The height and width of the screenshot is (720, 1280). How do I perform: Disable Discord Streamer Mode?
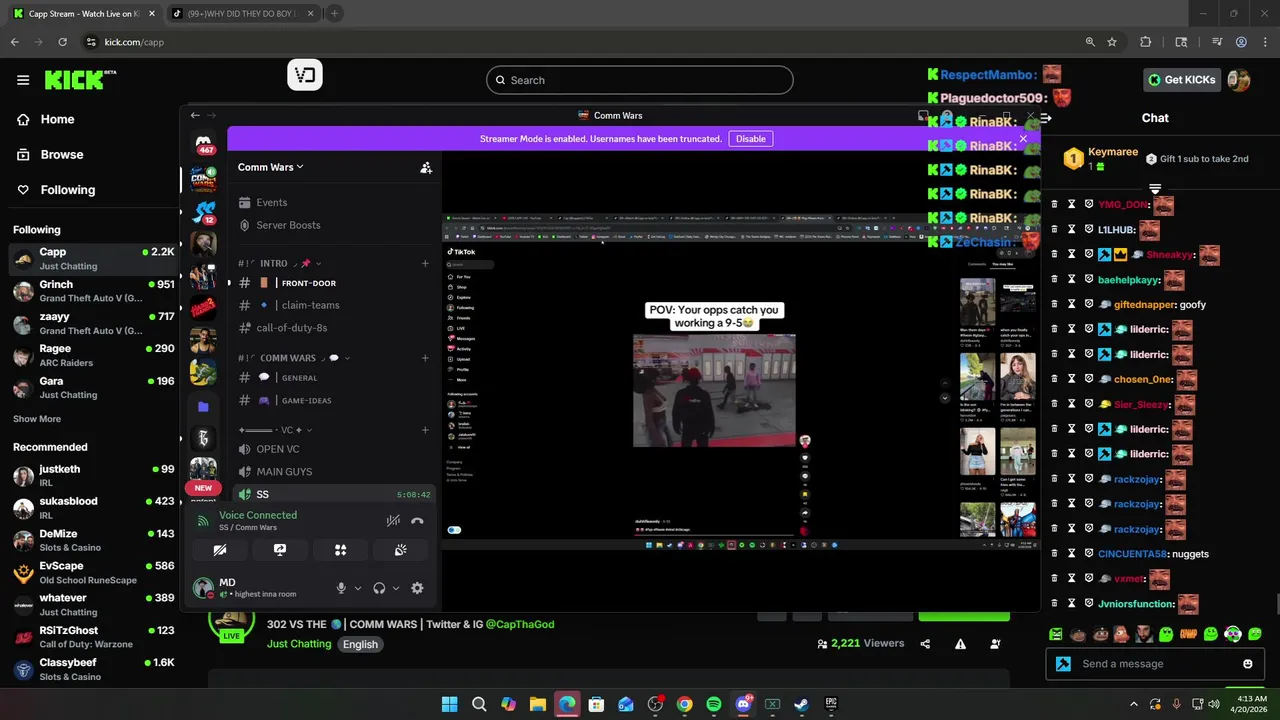click(x=751, y=139)
